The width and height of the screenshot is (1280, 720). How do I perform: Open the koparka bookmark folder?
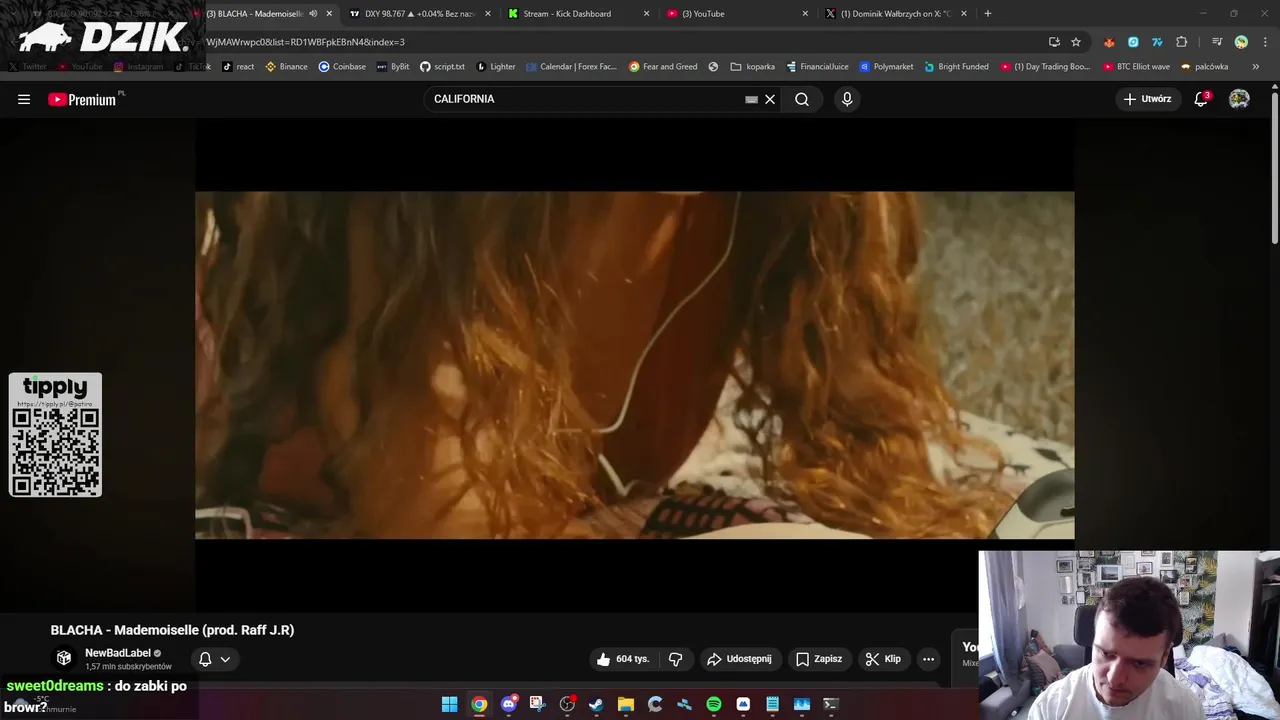753,67
